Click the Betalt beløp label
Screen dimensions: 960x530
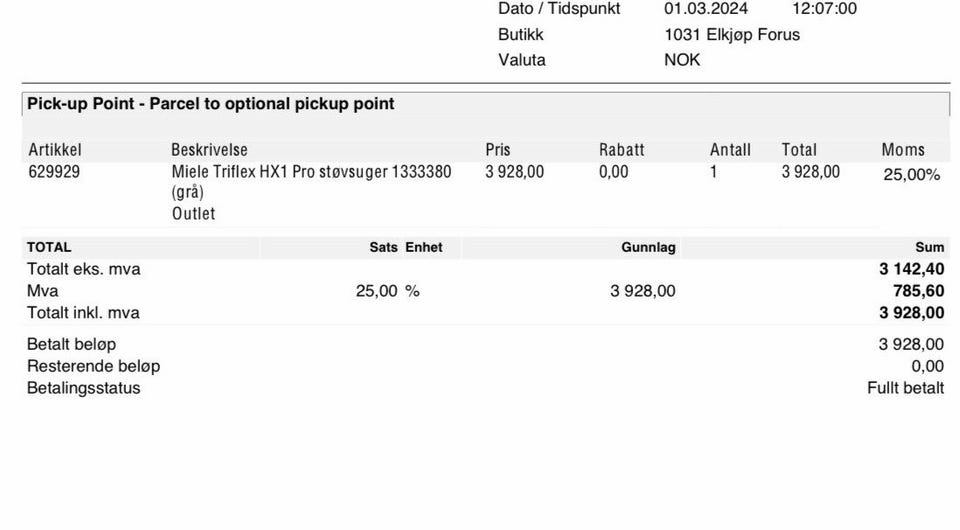(71, 345)
